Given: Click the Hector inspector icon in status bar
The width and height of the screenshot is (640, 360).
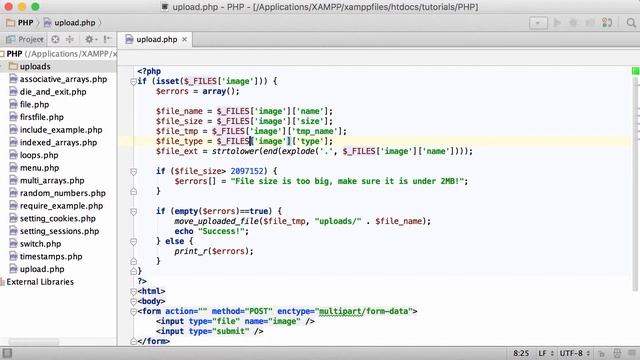Looking at the screenshot, I should point(617,353).
